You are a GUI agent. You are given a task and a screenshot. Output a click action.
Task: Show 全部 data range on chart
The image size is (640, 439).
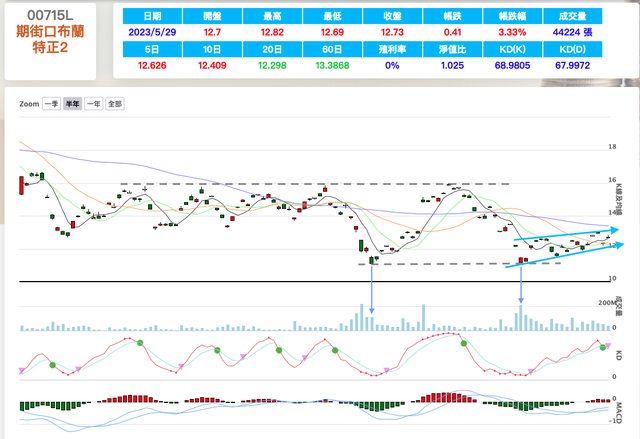(115, 103)
